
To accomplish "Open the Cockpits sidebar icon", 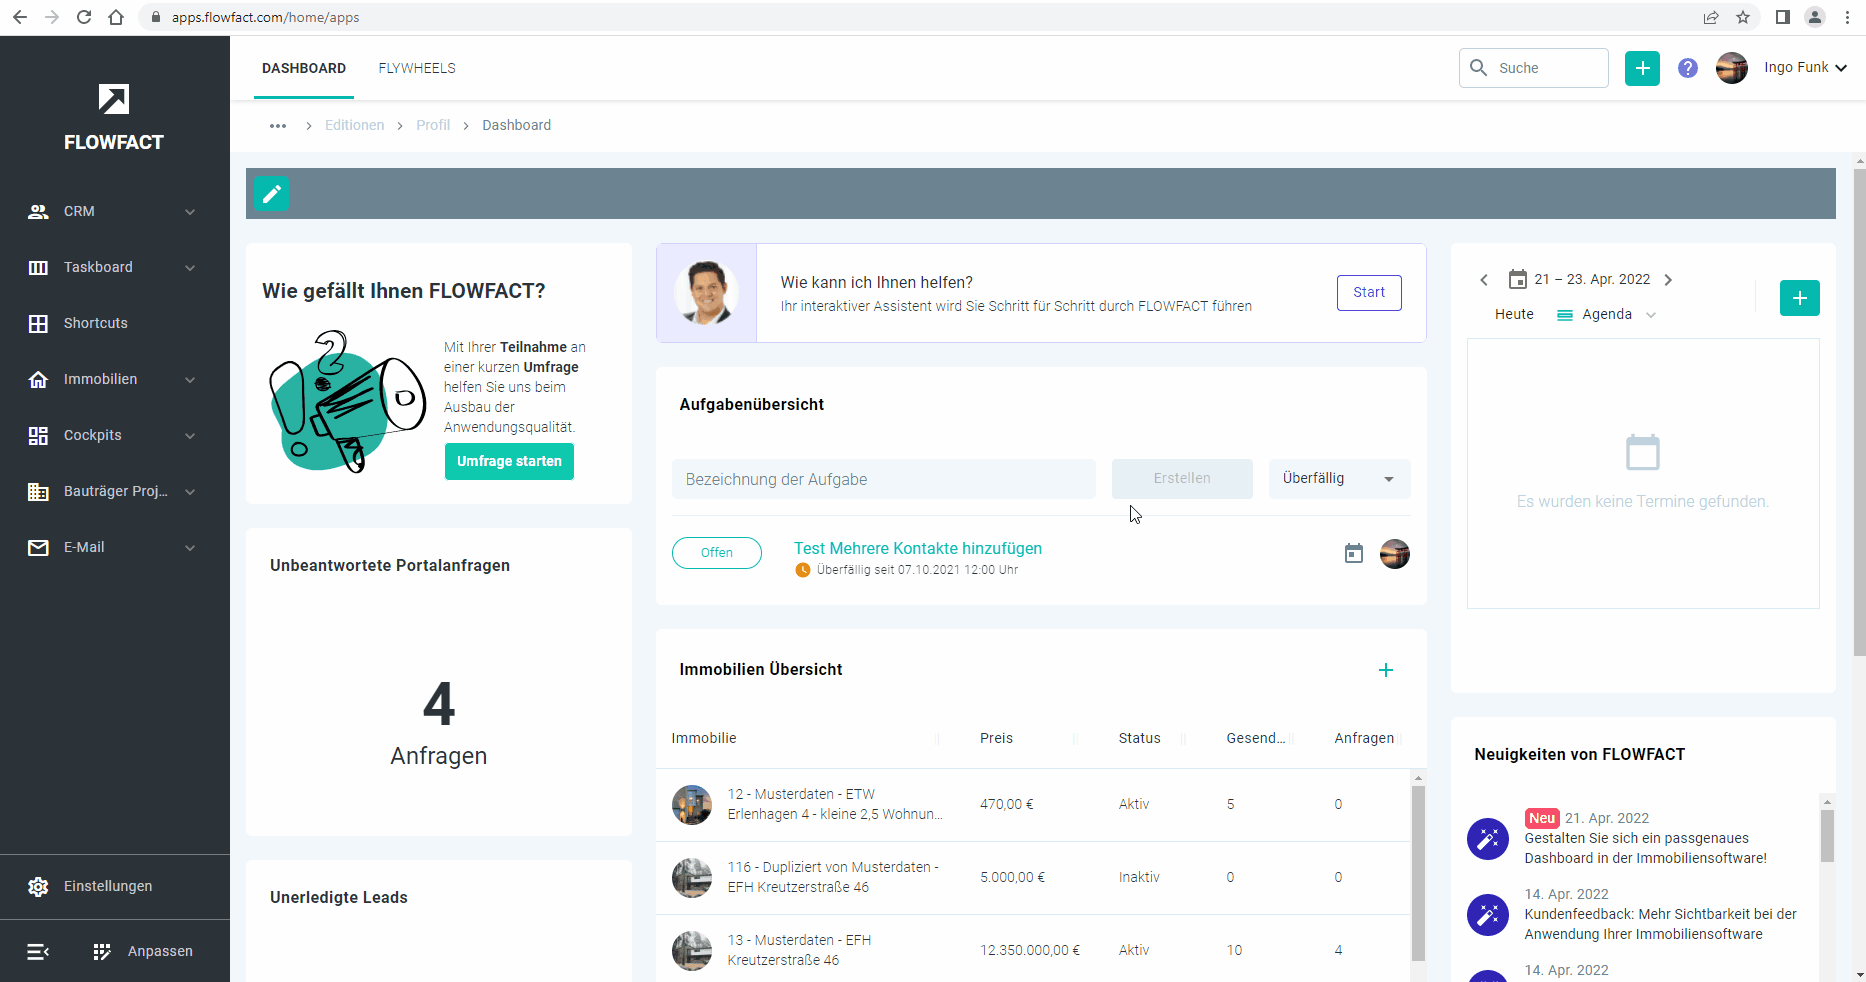I will tap(38, 435).
